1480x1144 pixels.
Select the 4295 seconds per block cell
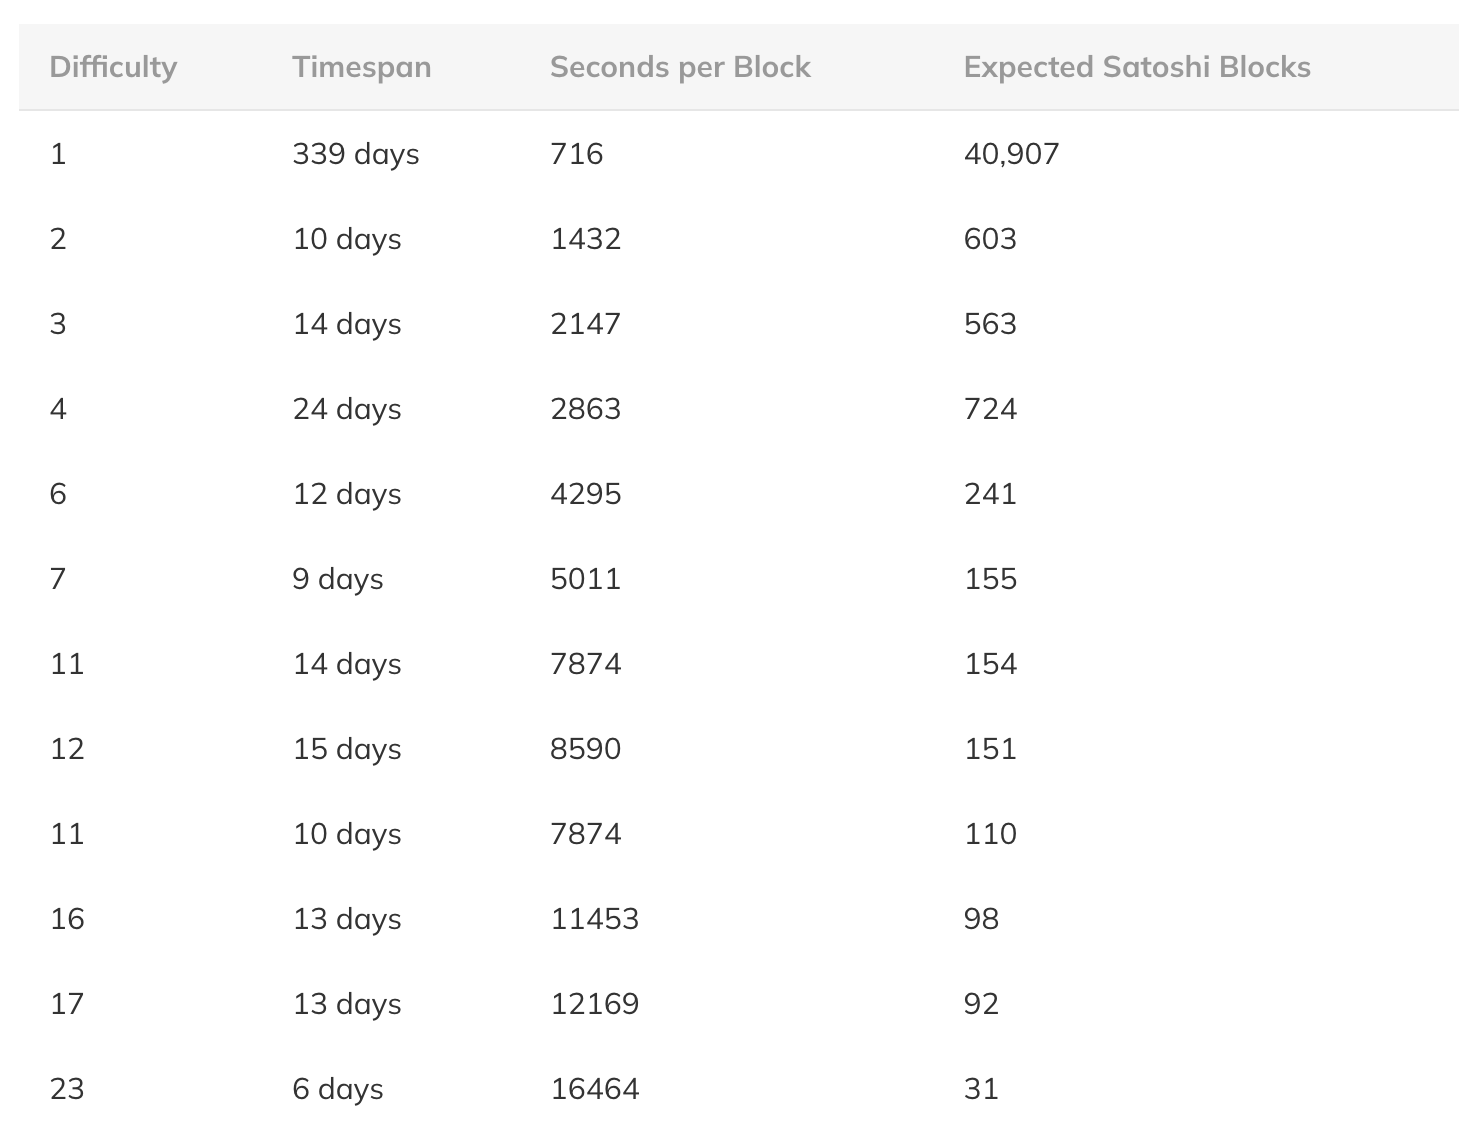[x=585, y=494]
